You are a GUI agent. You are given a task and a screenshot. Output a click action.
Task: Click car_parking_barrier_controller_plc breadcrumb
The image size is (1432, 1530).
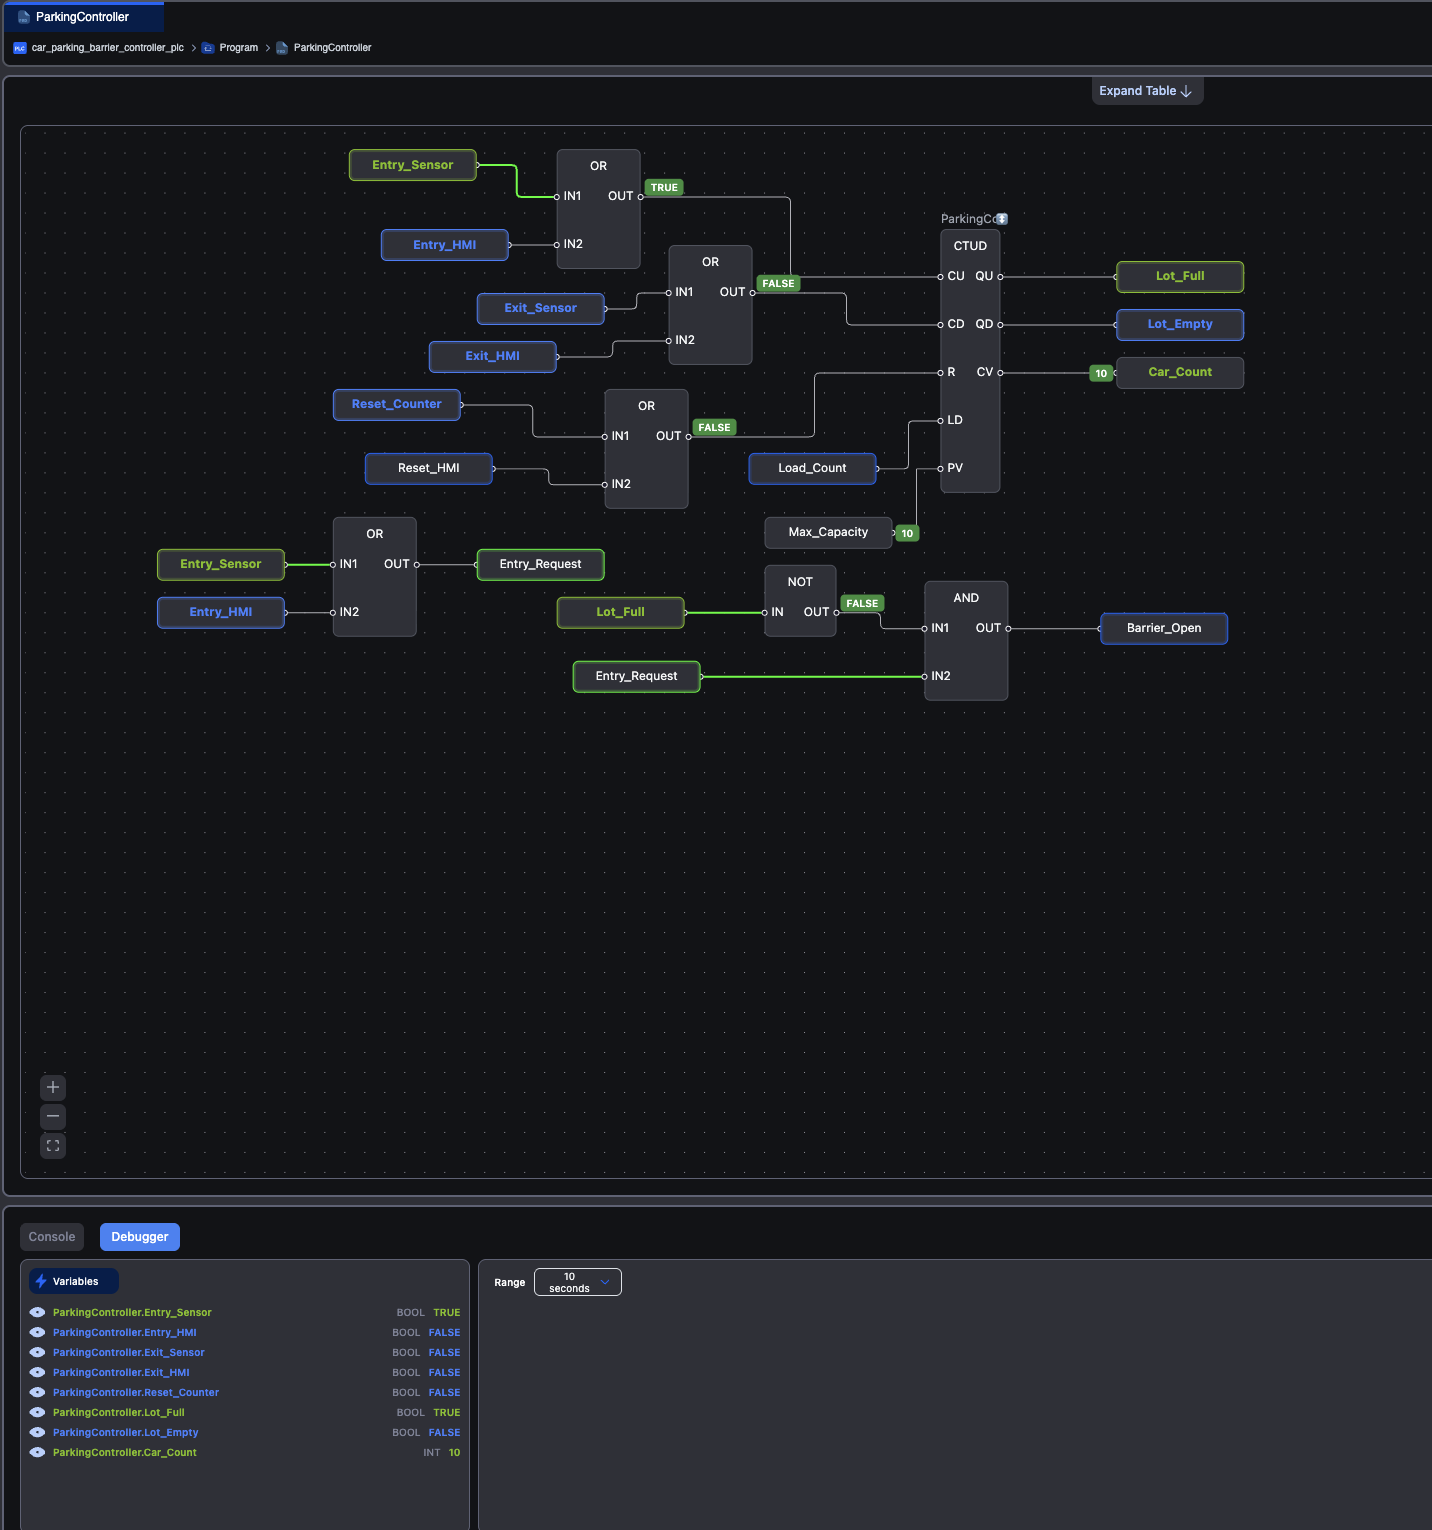tap(108, 48)
